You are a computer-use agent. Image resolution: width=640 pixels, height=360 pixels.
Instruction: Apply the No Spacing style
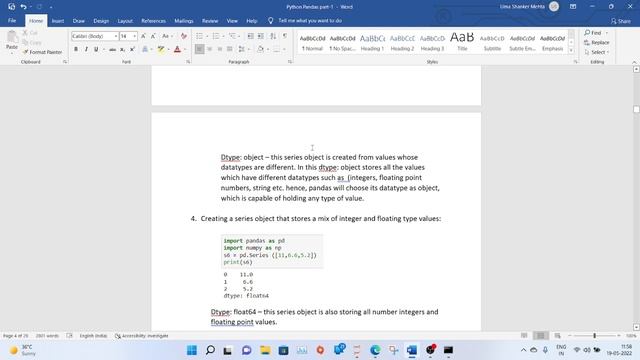pos(342,42)
